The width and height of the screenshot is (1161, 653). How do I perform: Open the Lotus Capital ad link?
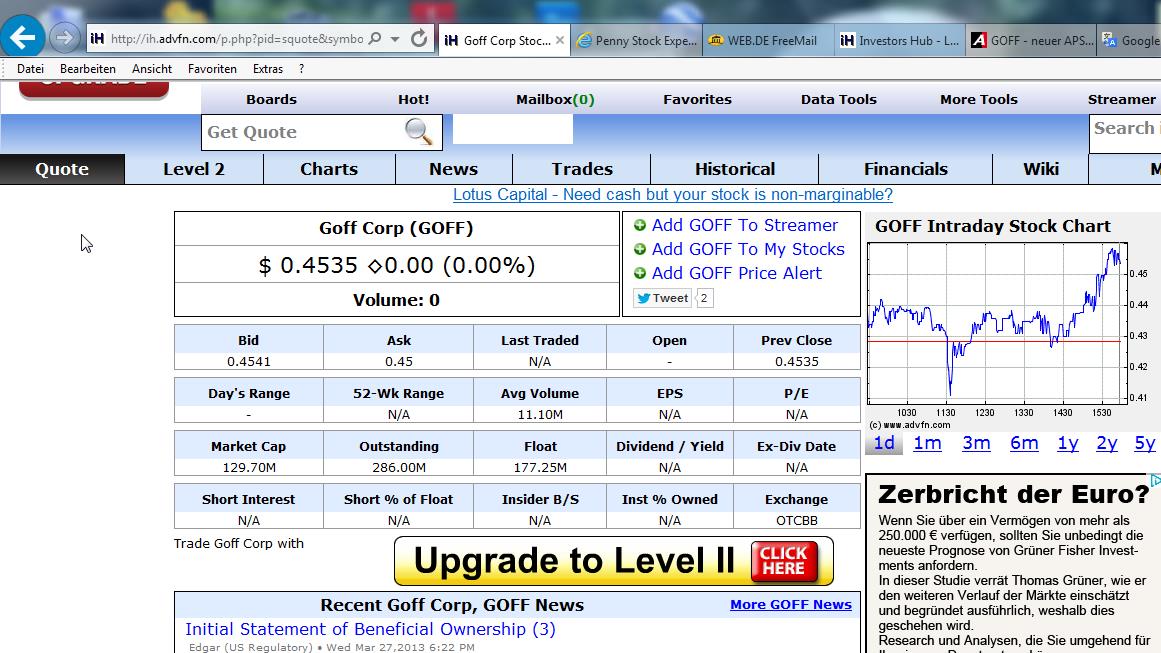pos(672,195)
